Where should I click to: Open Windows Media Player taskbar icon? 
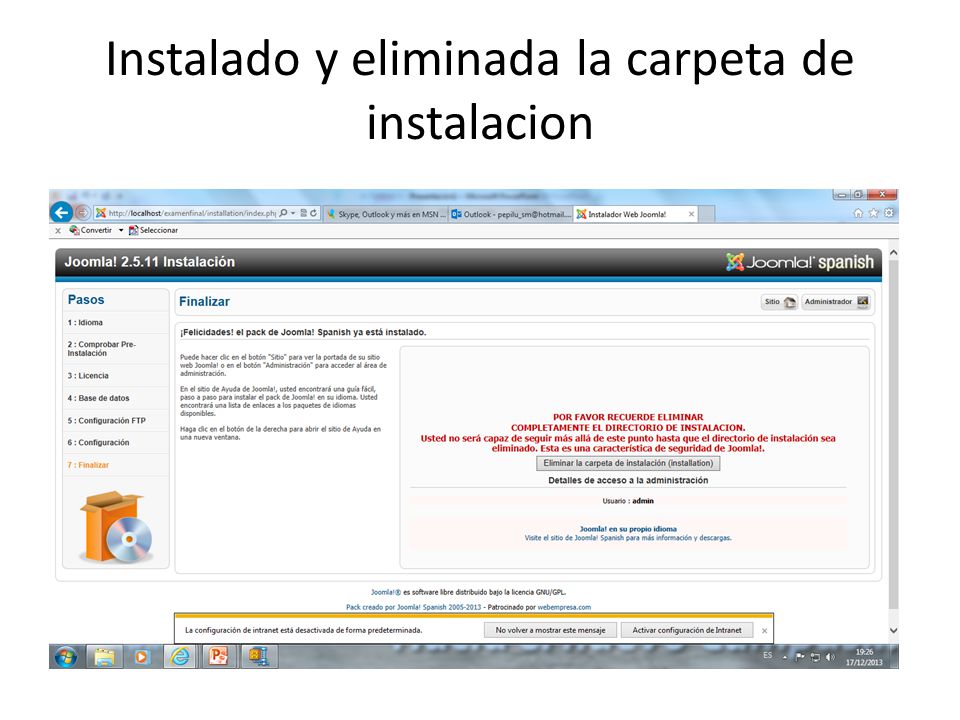point(141,657)
